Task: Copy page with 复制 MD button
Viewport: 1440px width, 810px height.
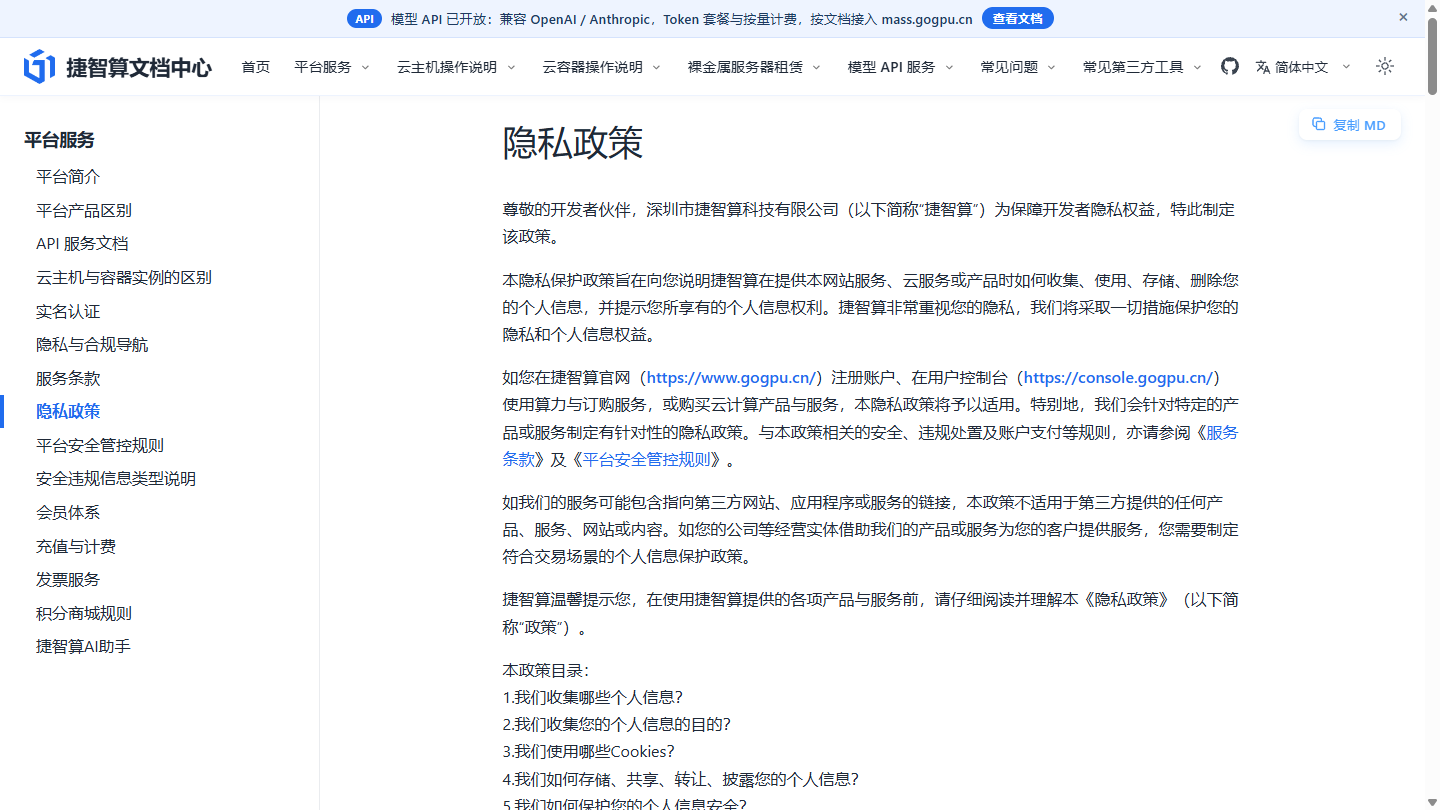Action: click(x=1349, y=125)
